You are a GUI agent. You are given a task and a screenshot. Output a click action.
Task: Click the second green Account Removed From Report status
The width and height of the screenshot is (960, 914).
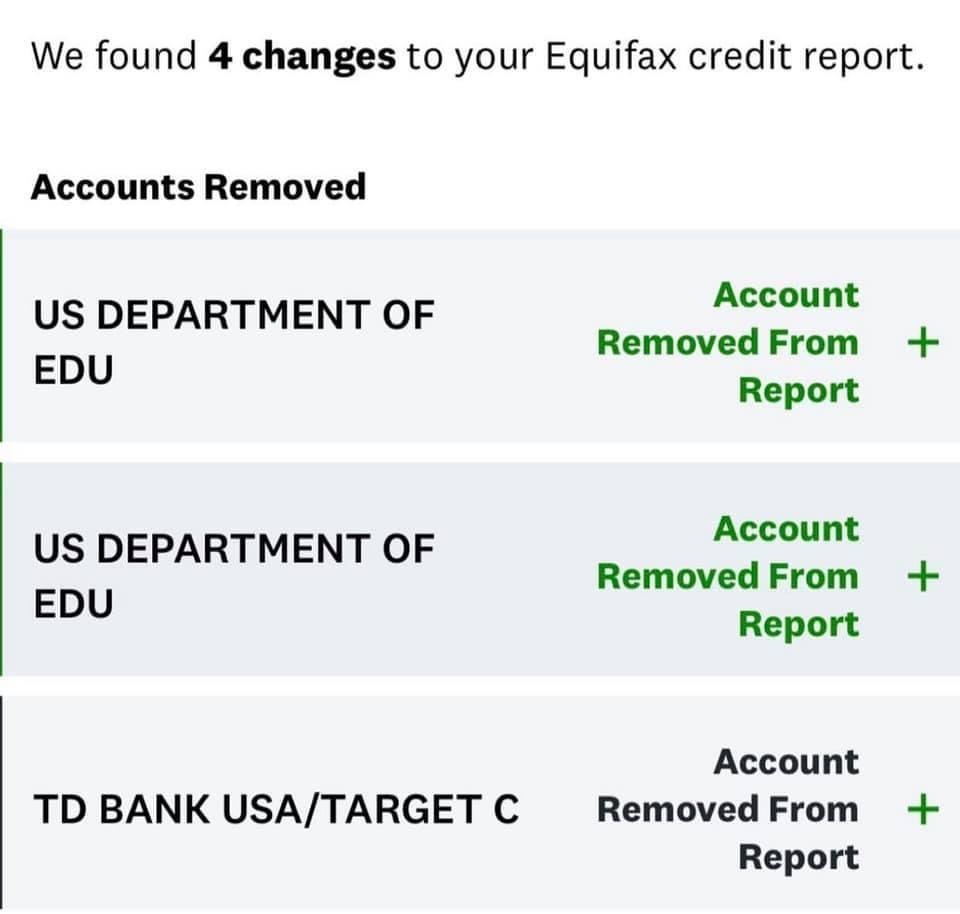(x=728, y=576)
